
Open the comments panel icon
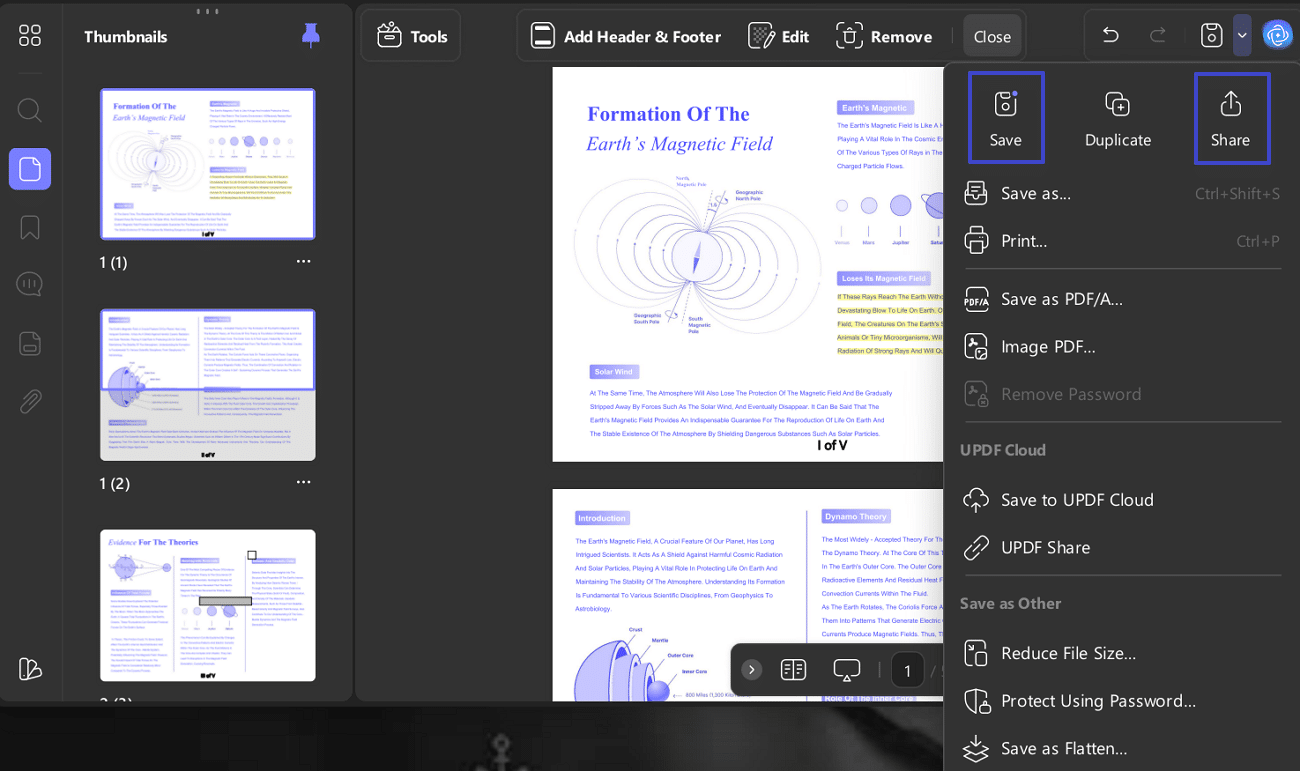click(x=30, y=285)
